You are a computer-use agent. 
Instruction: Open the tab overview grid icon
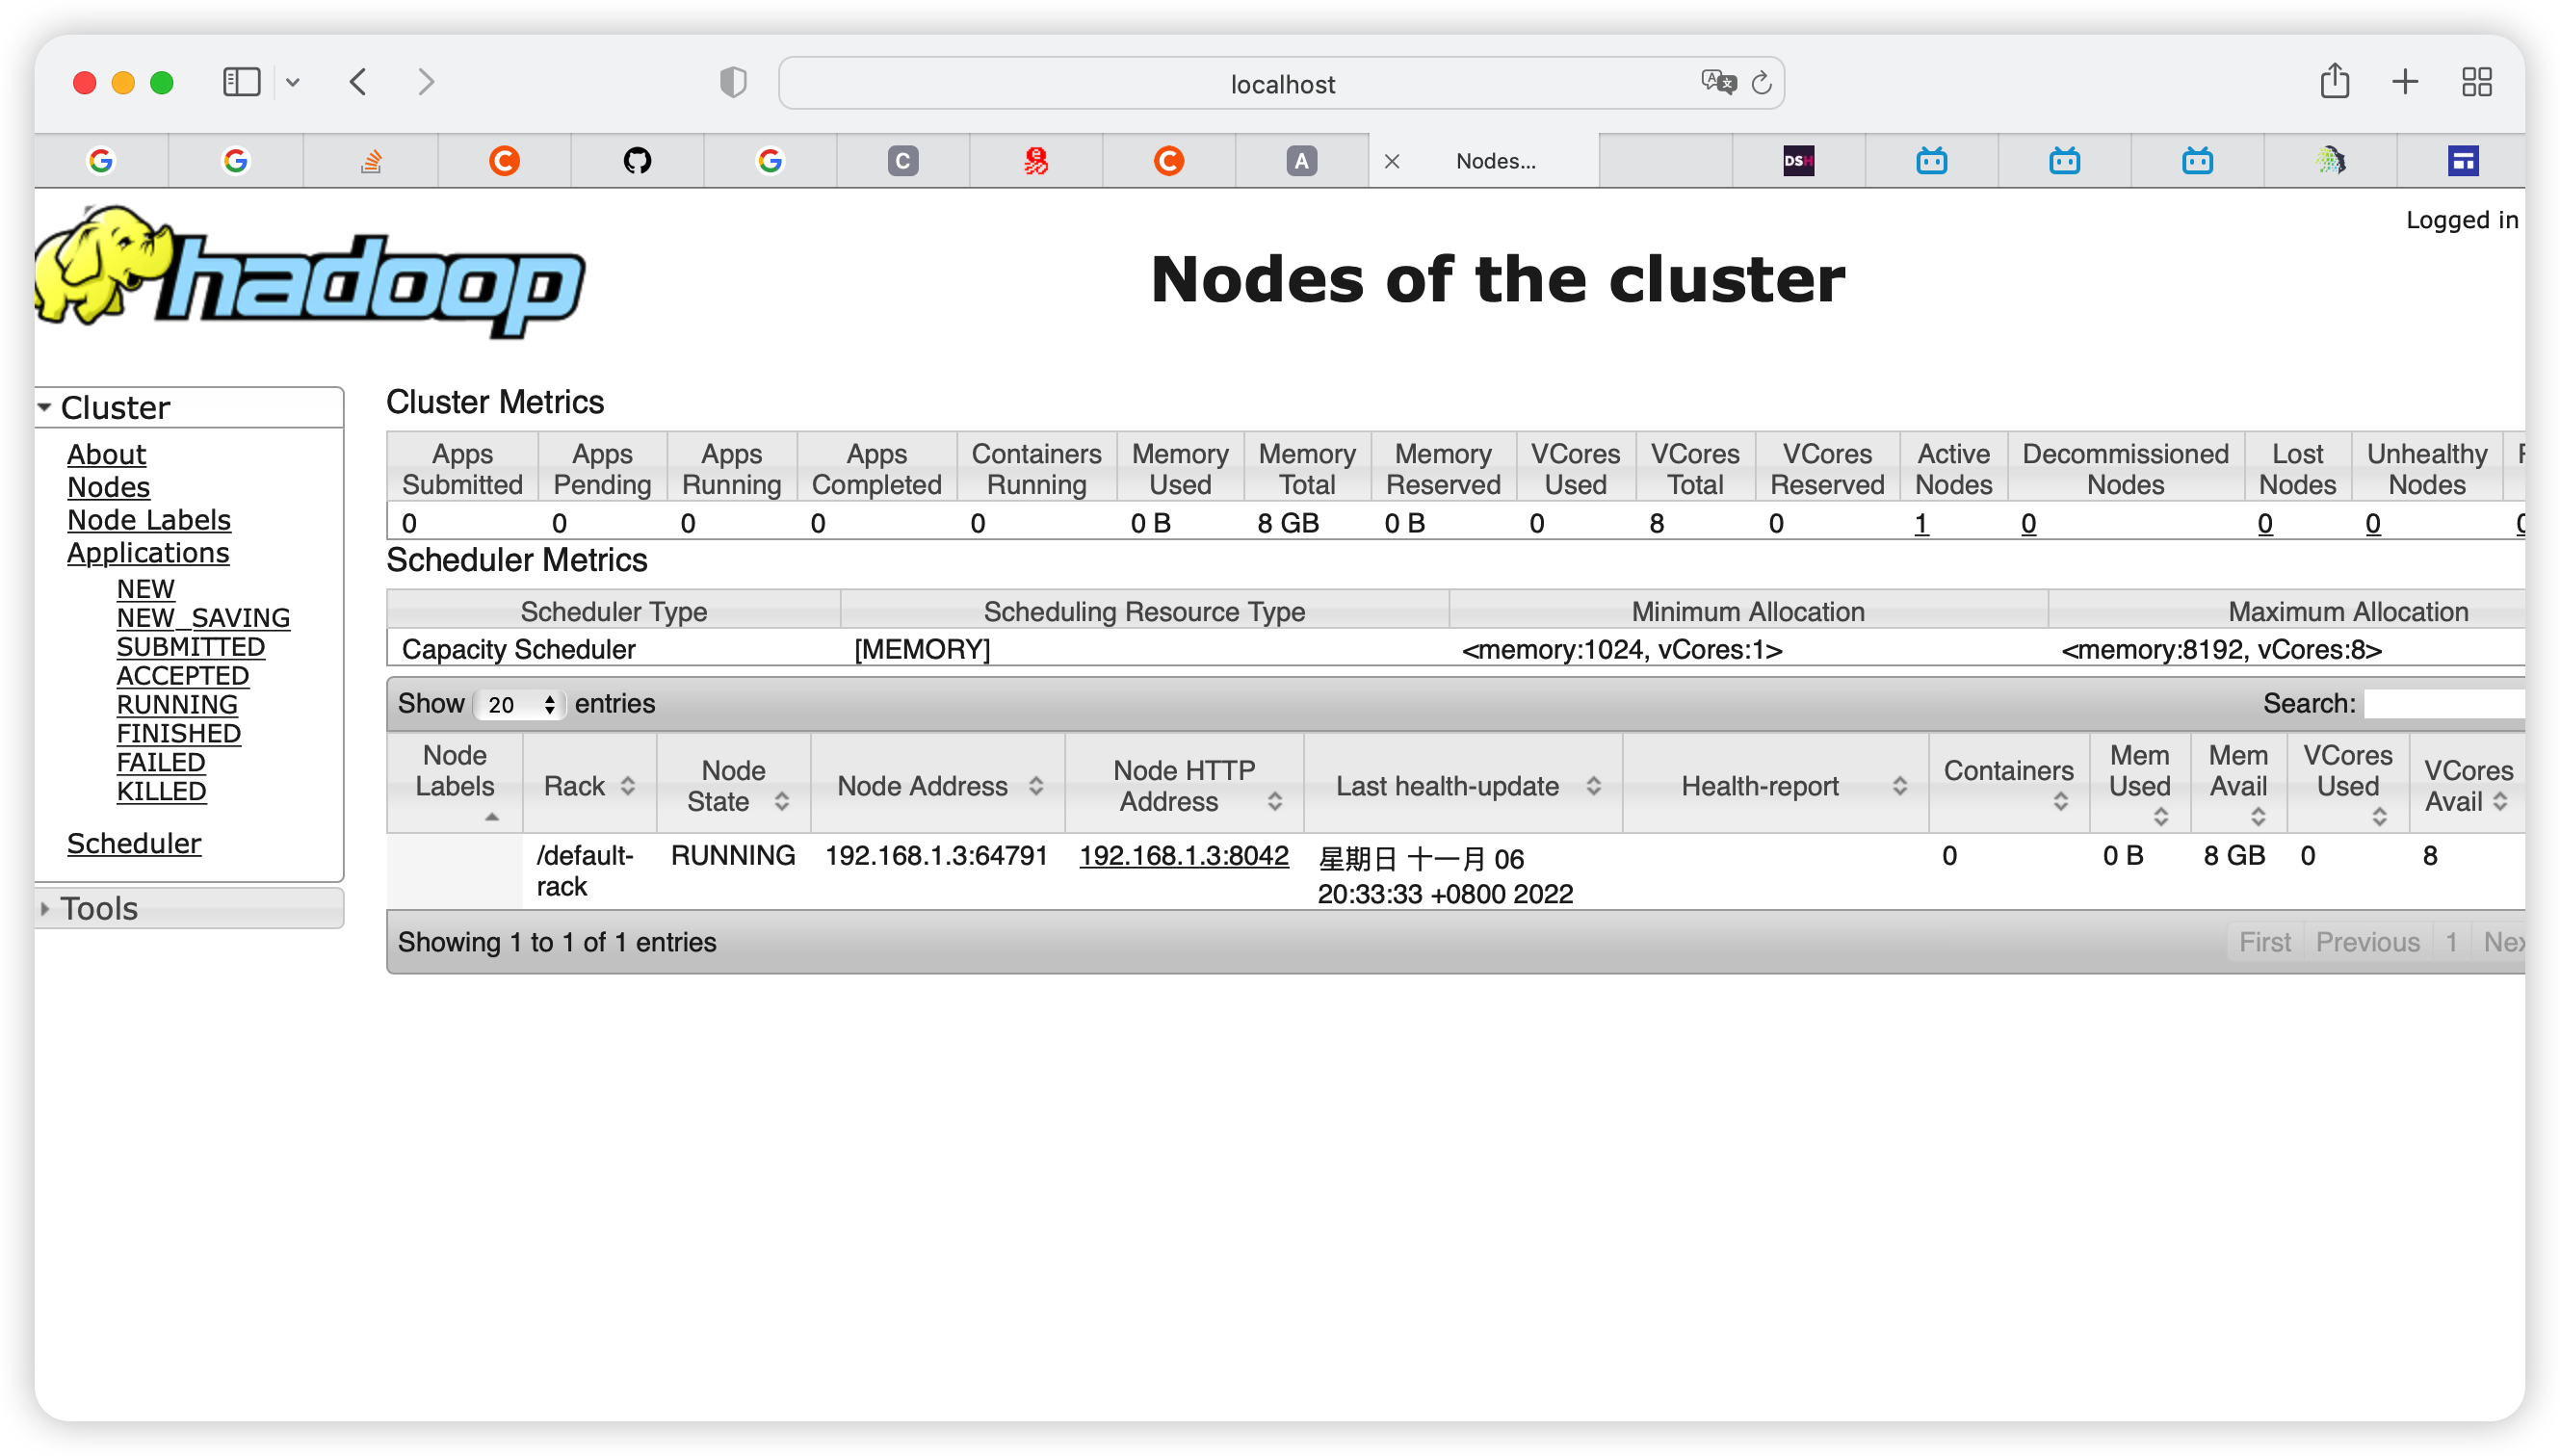[2476, 82]
